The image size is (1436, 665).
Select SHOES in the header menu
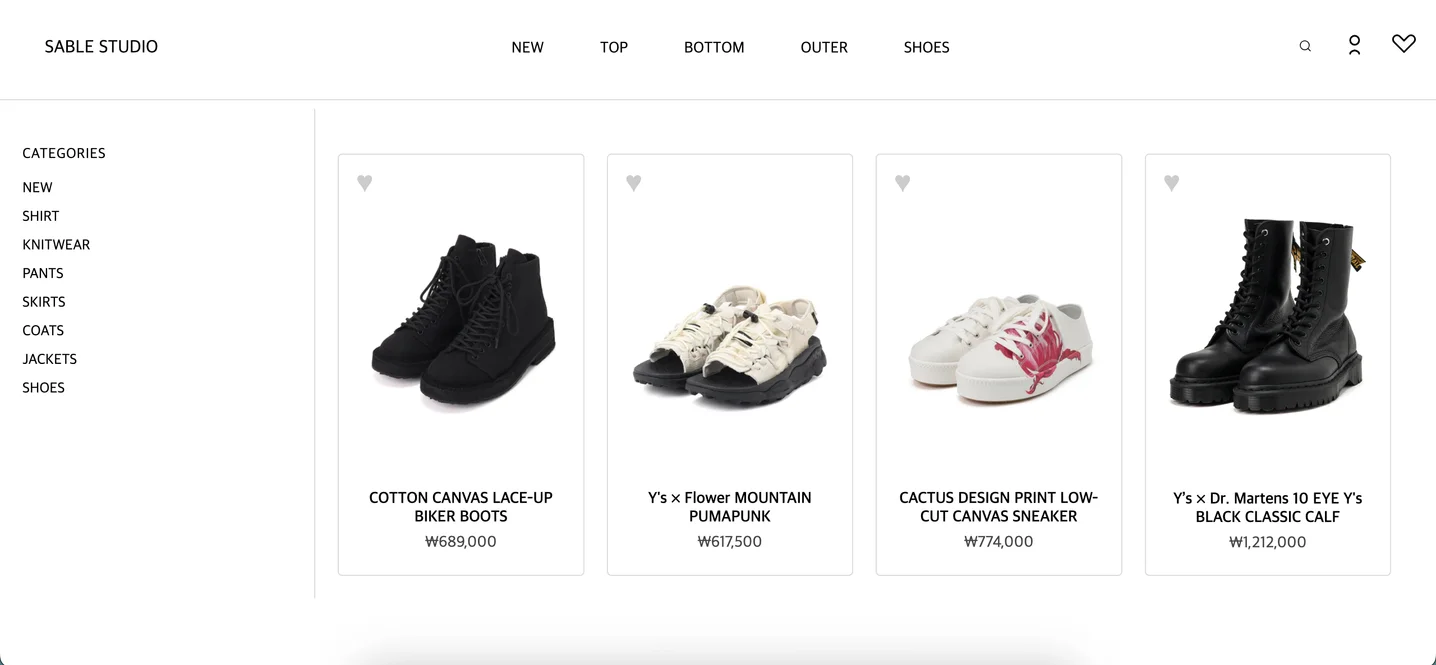click(927, 47)
